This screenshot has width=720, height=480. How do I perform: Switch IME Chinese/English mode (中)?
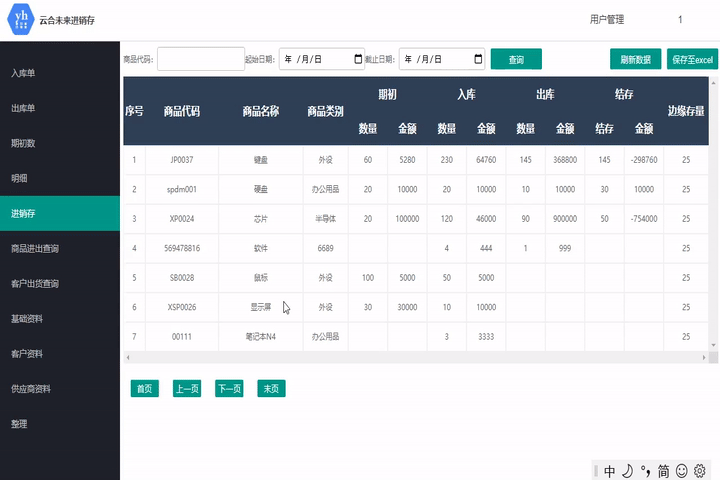point(609,471)
